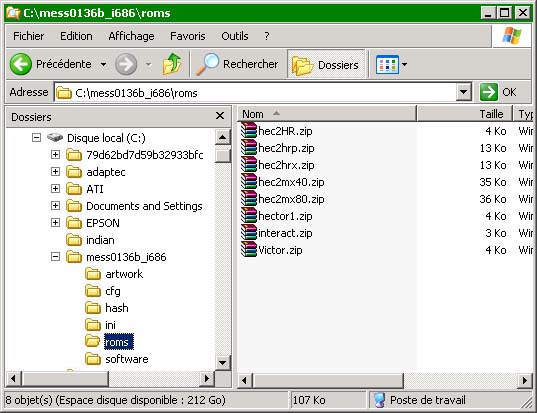This screenshot has height=413, width=537.
Task: Click tree pane horizontal scroll right arrow
Action: [x=207, y=378]
